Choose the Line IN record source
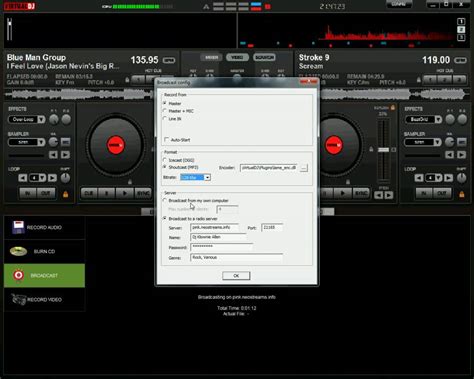The height and width of the screenshot is (379, 474). tap(165, 118)
